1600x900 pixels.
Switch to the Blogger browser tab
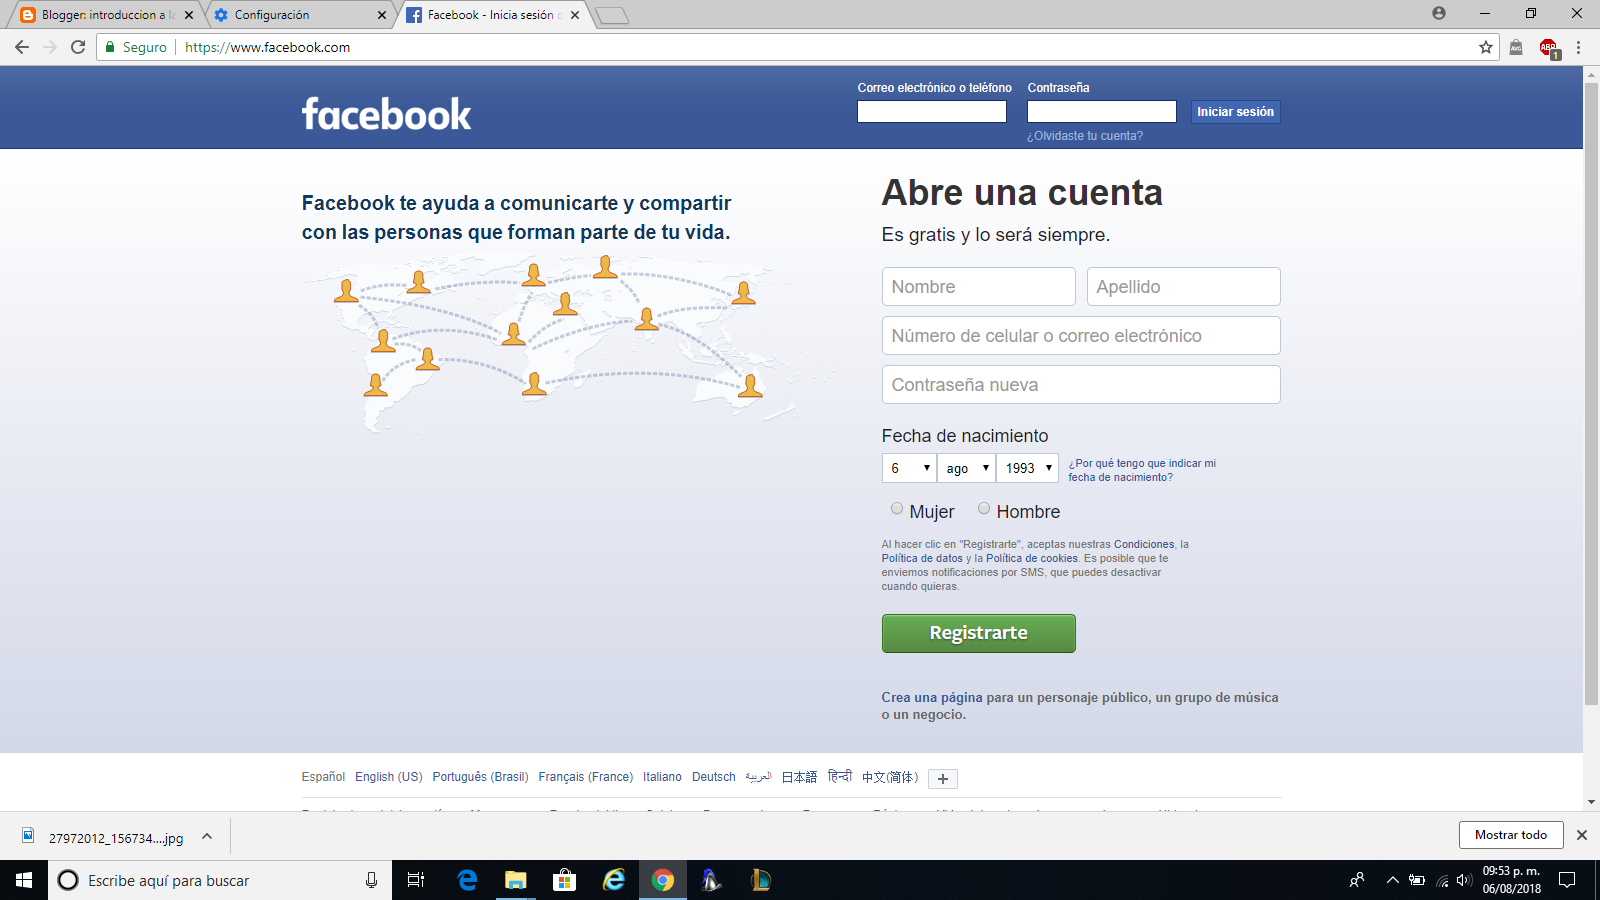(100, 15)
